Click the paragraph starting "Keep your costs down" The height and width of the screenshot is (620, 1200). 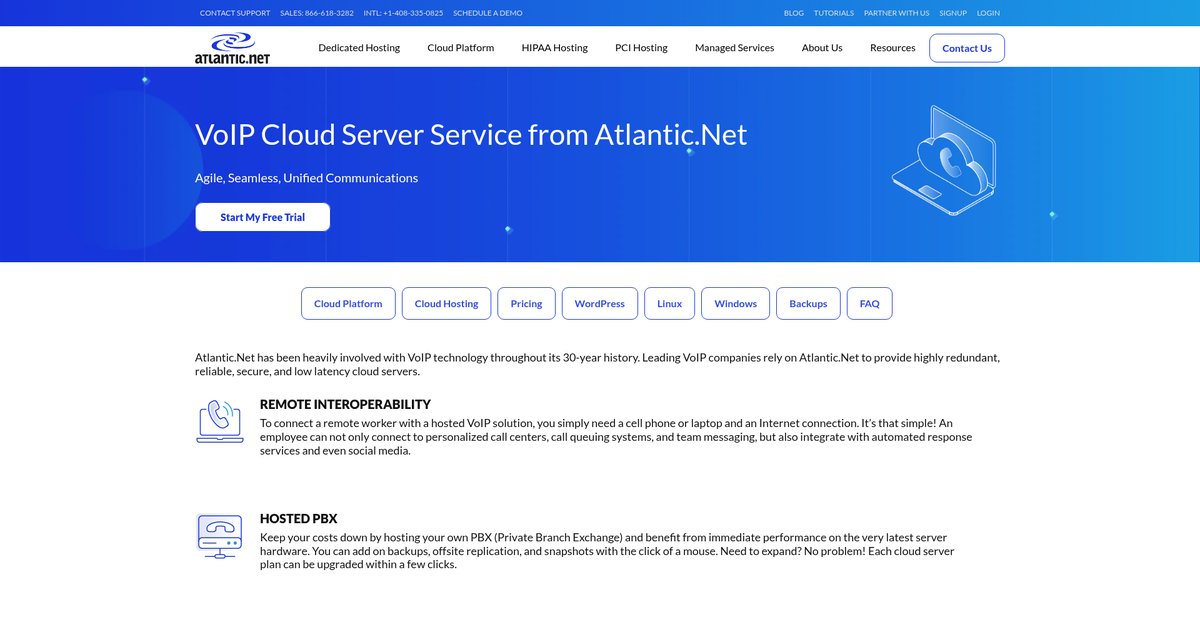click(607, 551)
